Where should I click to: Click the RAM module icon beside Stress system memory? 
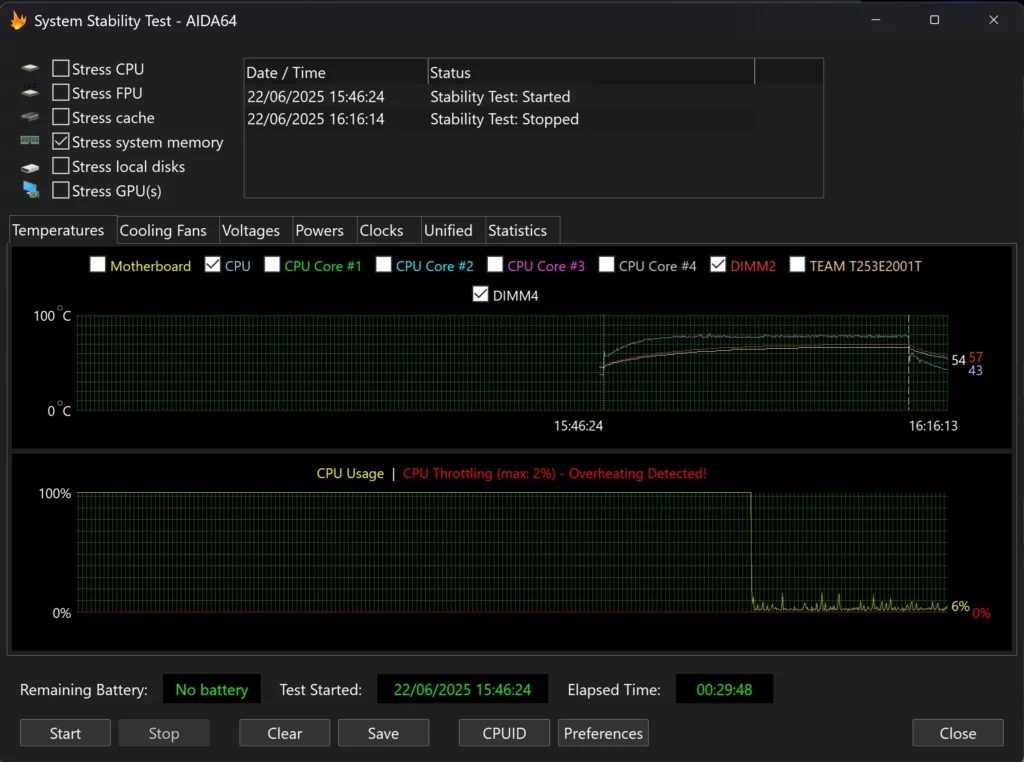tap(29, 140)
